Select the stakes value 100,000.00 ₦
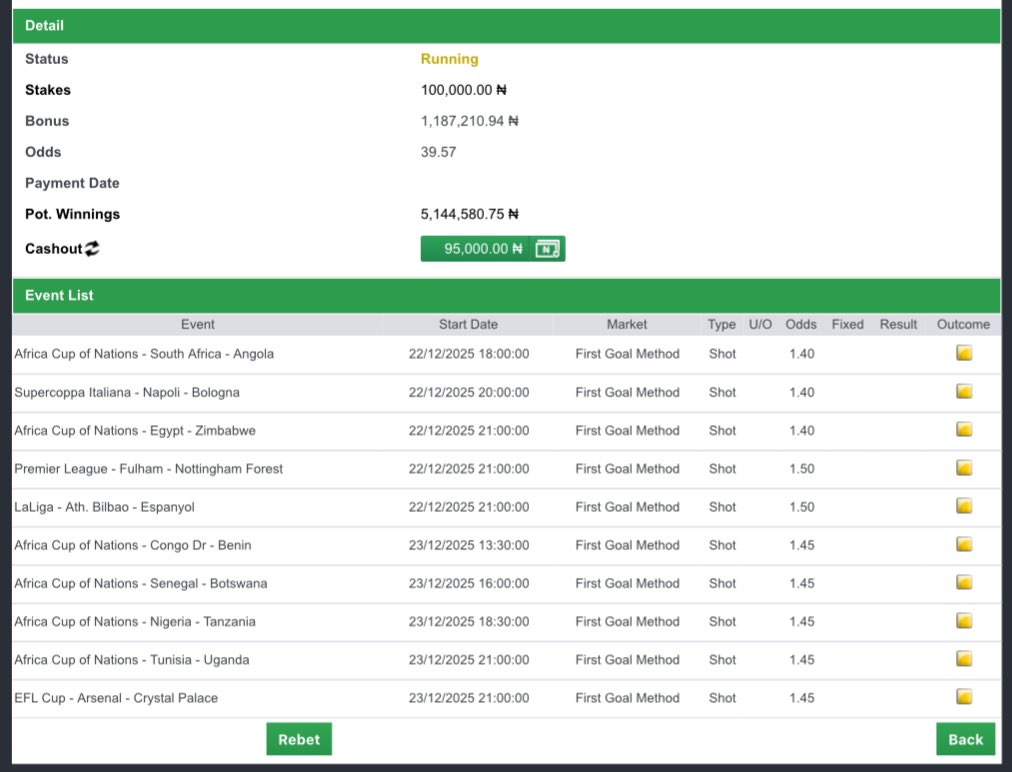The image size is (1012, 772). coord(463,90)
